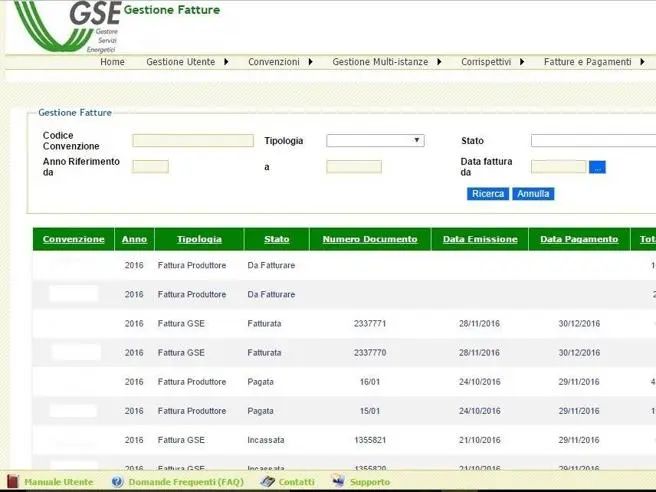Go to the Home page
The height and width of the screenshot is (492, 656).
112,62
